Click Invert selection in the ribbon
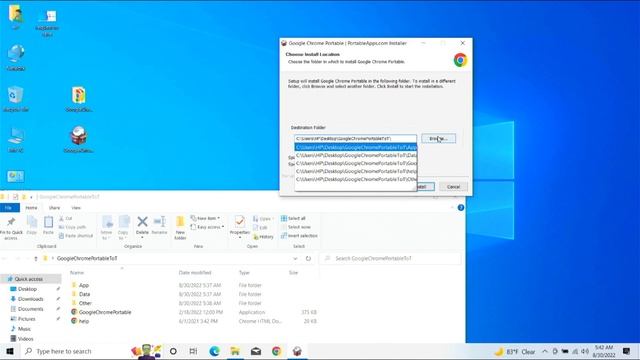 click(x=299, y=236)
